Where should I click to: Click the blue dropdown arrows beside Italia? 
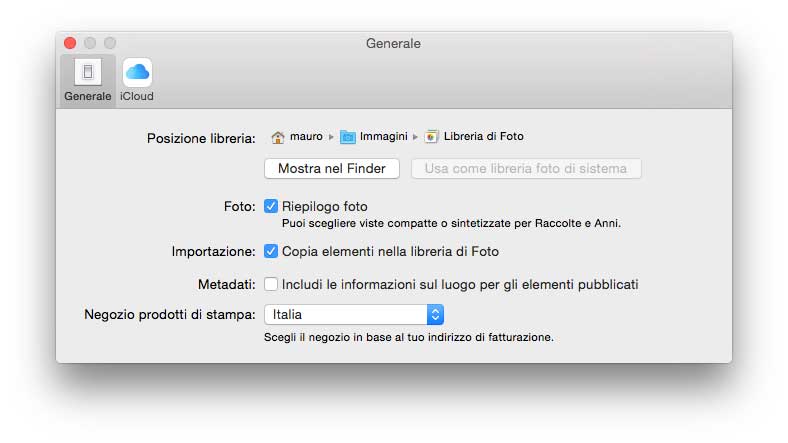click(435, 315)
